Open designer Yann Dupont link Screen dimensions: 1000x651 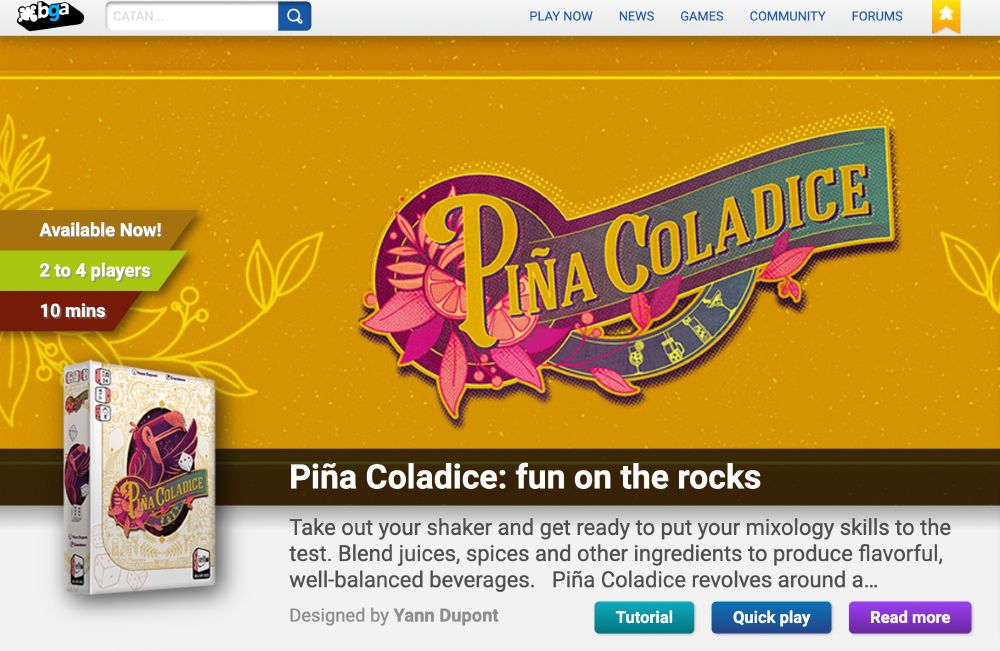[x=446, y=615]
